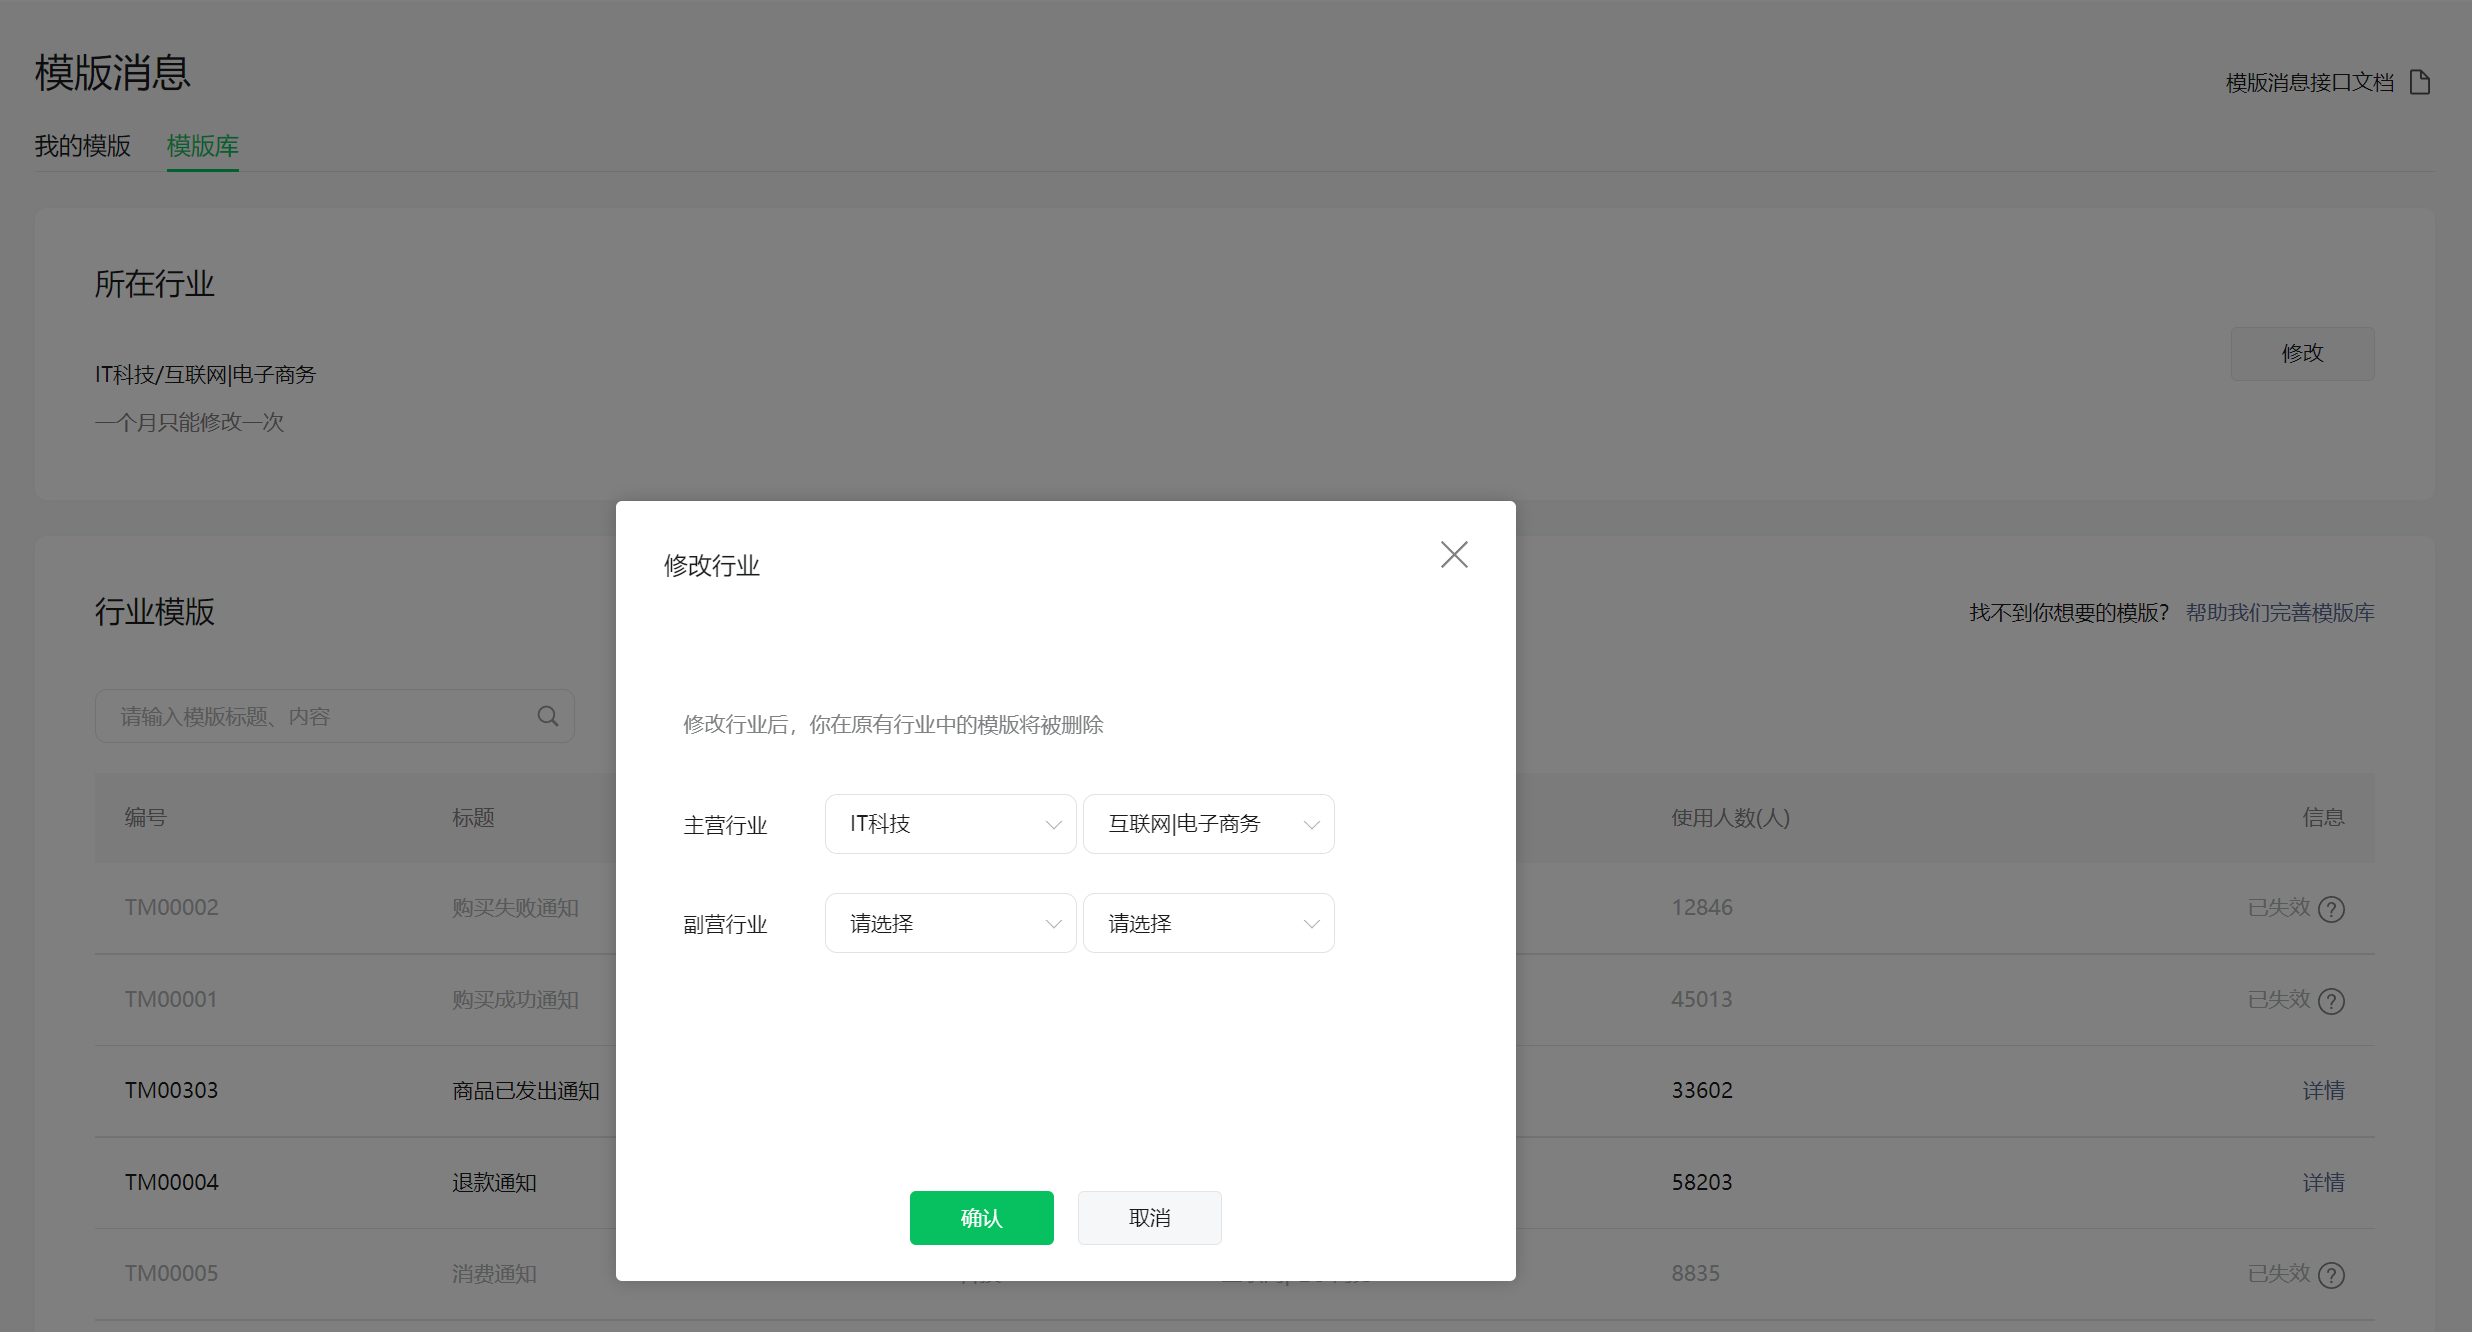Click the document icon beside 模版消息接口文档
Screen dimensions: 2472x1332
[2420, 82]
